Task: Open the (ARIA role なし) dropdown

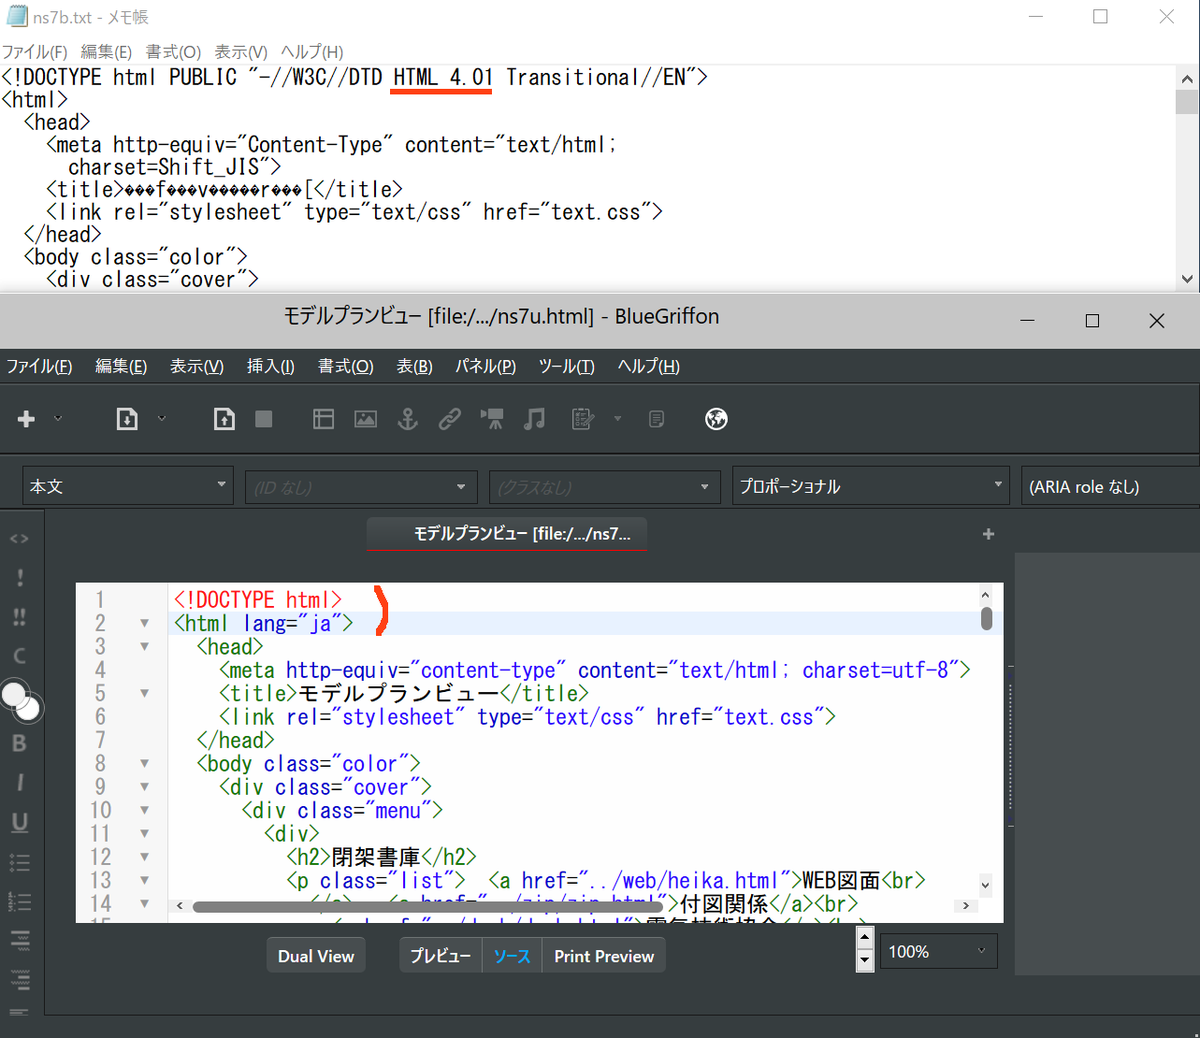Action: (x=1110, y=486)
